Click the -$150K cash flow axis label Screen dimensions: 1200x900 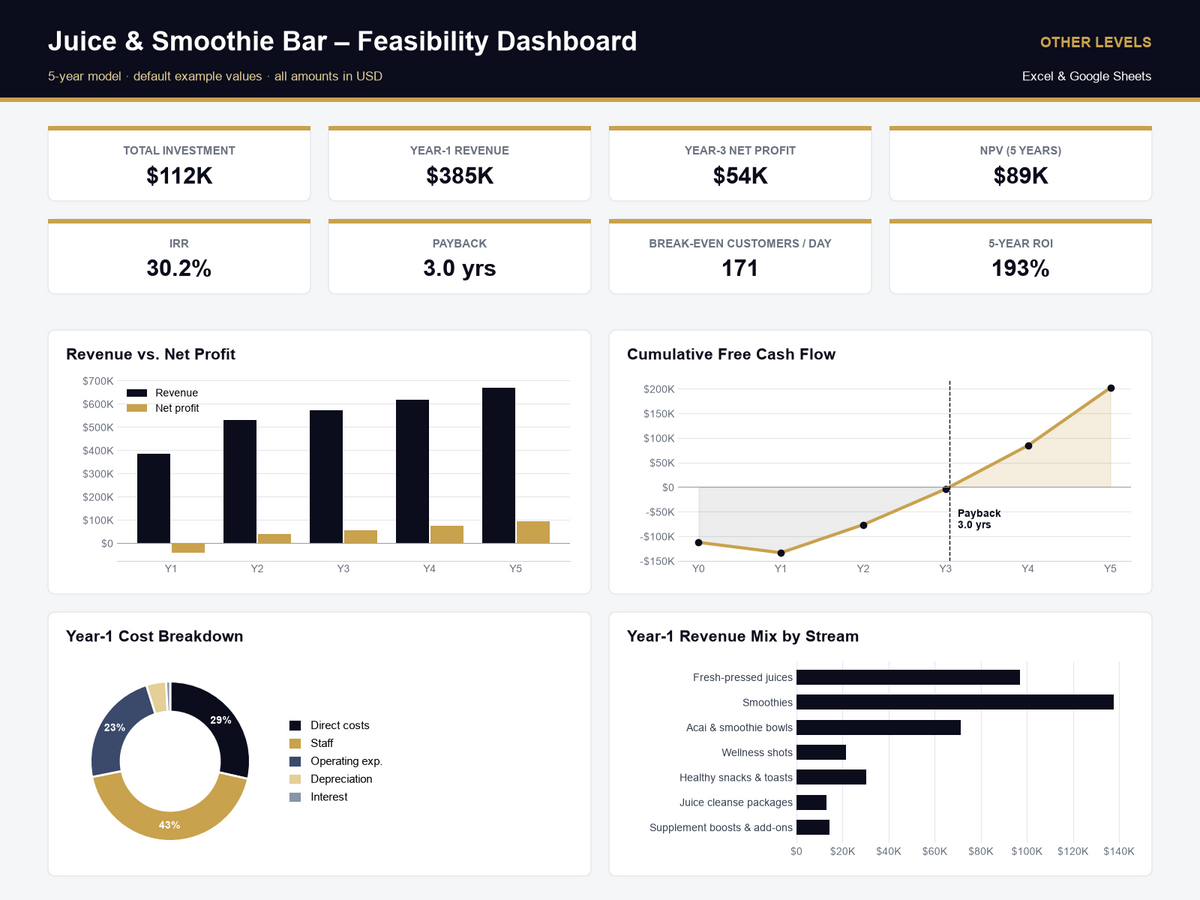pyautogui.click(x=657, y=561)
